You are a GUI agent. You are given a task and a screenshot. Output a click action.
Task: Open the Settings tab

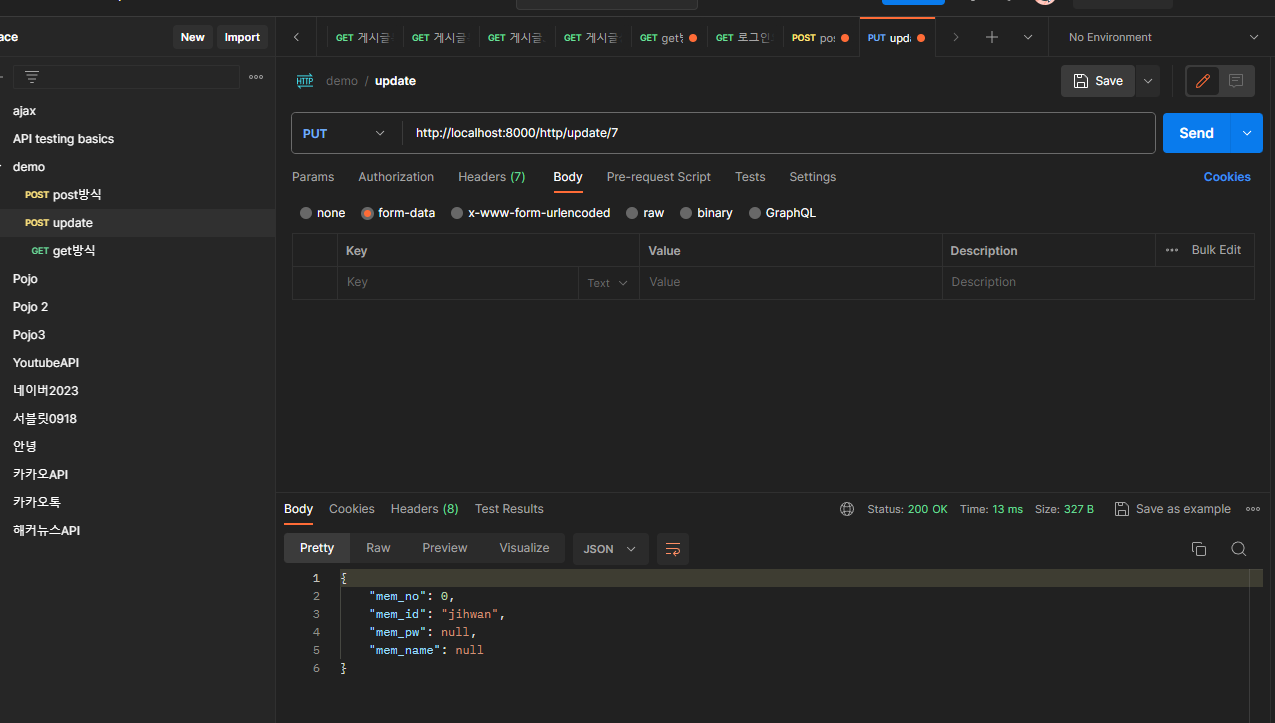813,177
